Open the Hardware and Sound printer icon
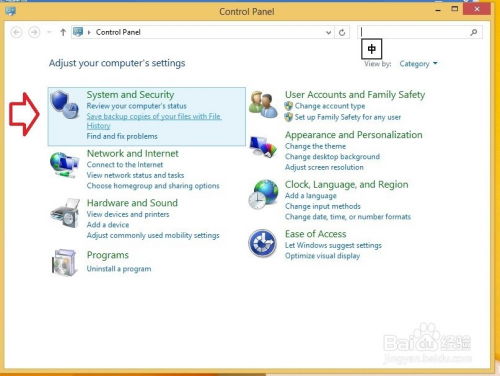This screenshot has height=376, width=500. pyautogui.click(x=65, y=214)
